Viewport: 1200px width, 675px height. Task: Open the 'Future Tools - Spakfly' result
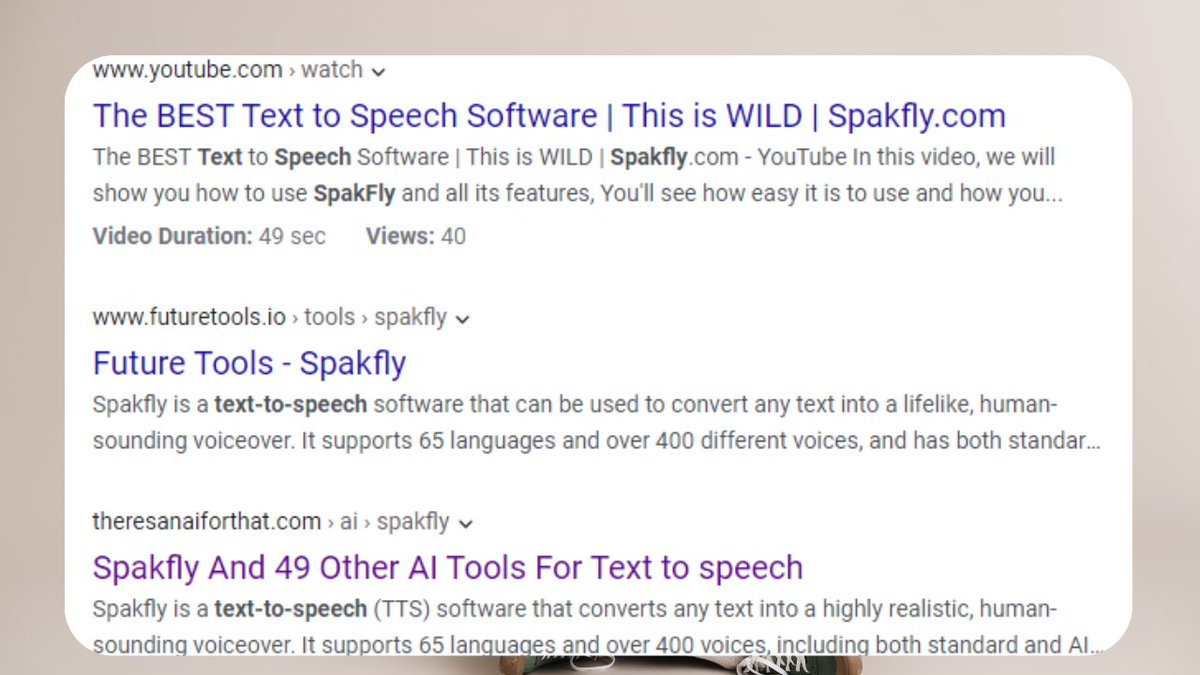(x=249, y=363)
